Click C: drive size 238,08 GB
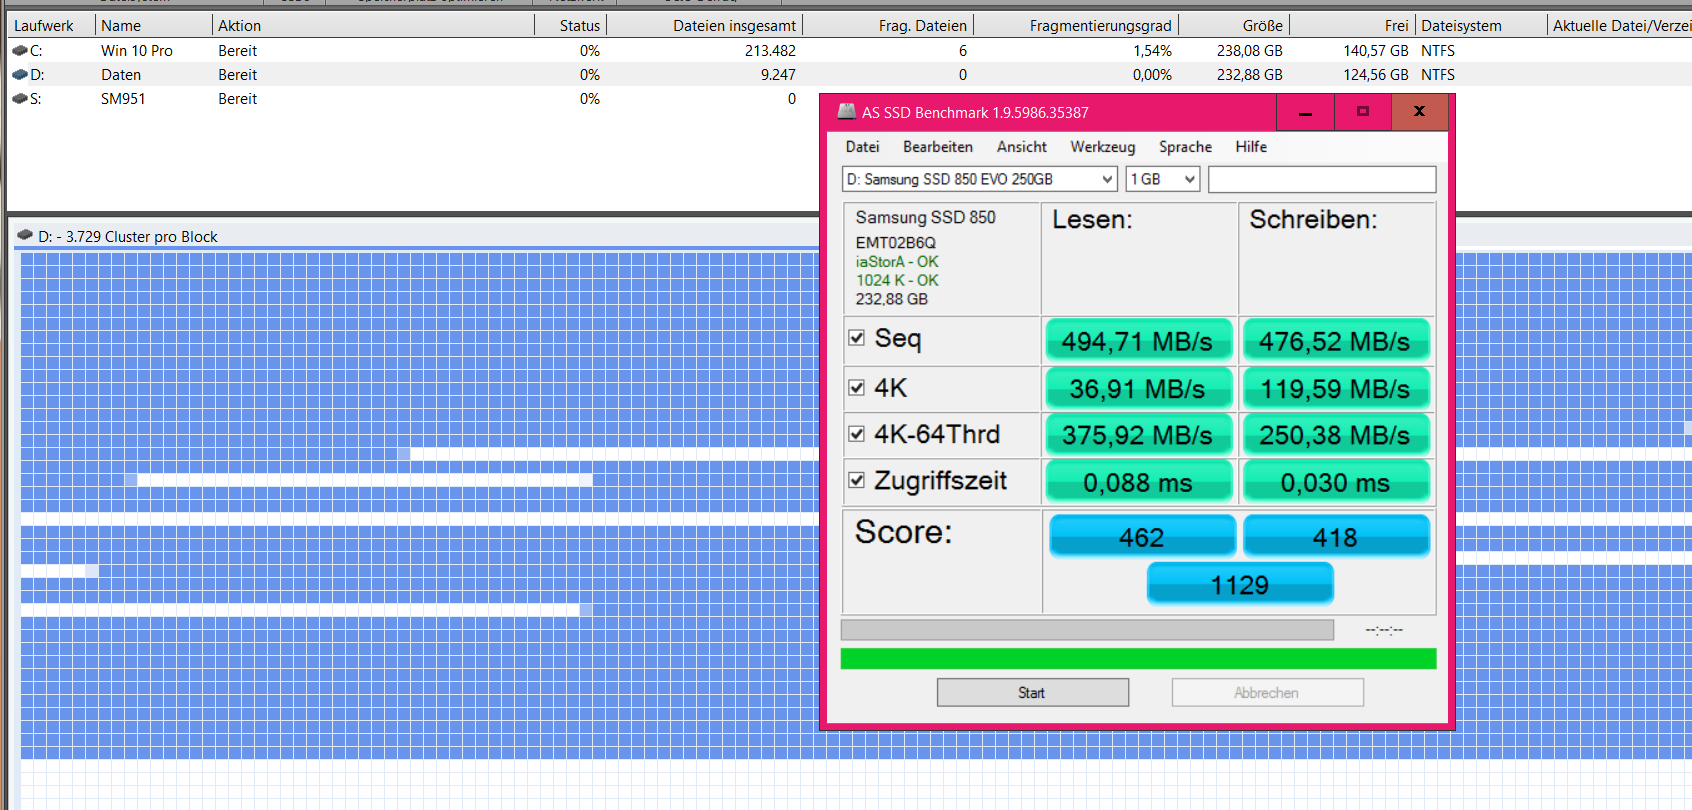1692x810 pixels. tap(1249, 50)
